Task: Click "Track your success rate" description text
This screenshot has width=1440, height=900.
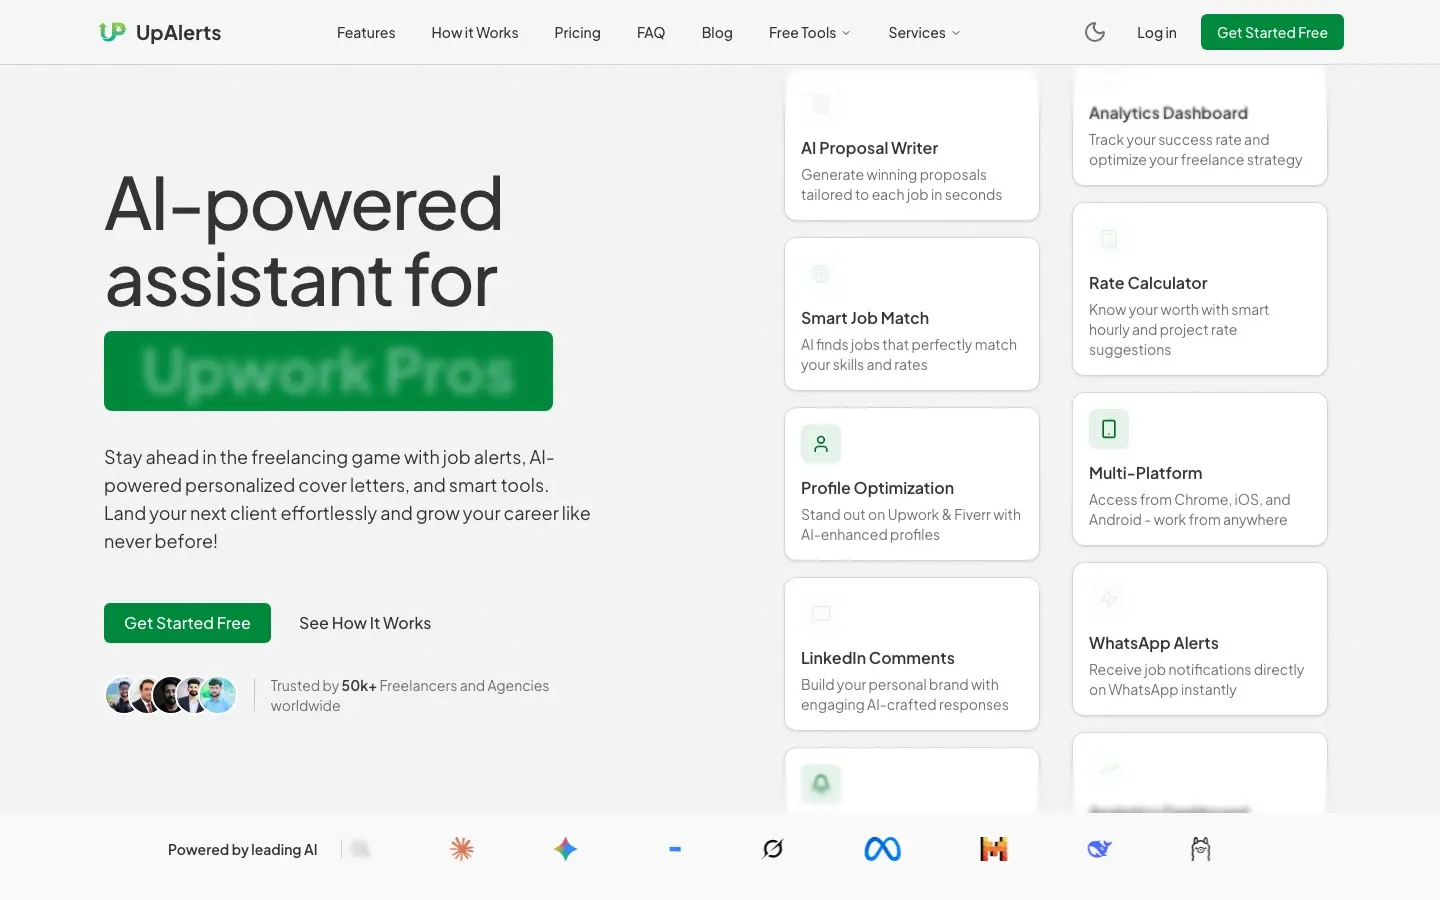Action: coord(1196,150)
